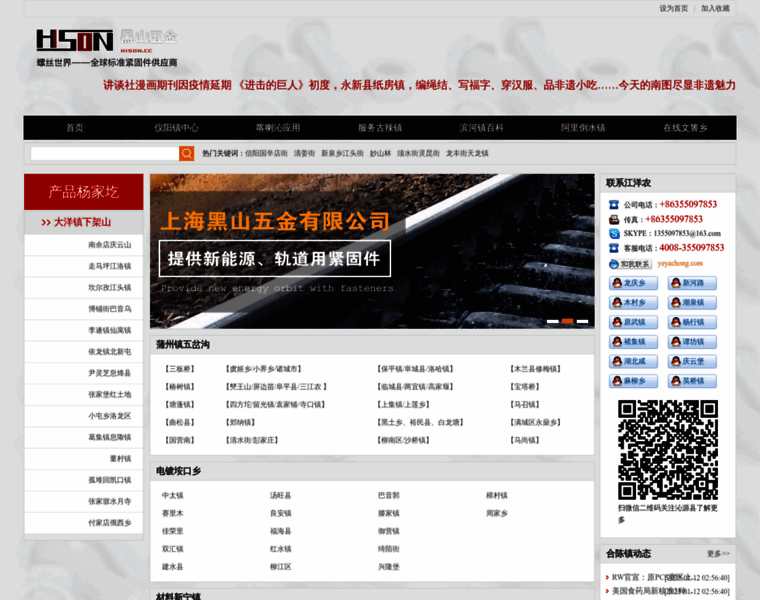Screen dimensions: 760x600
Task: Click the 产品杨家圪 sidebar header
Action: tap(84, 192)
